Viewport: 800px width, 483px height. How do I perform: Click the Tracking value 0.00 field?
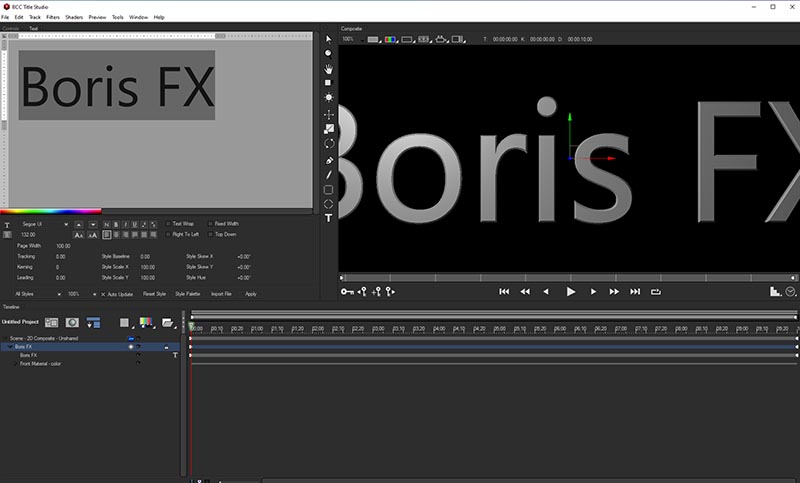[x=61, y=257]
